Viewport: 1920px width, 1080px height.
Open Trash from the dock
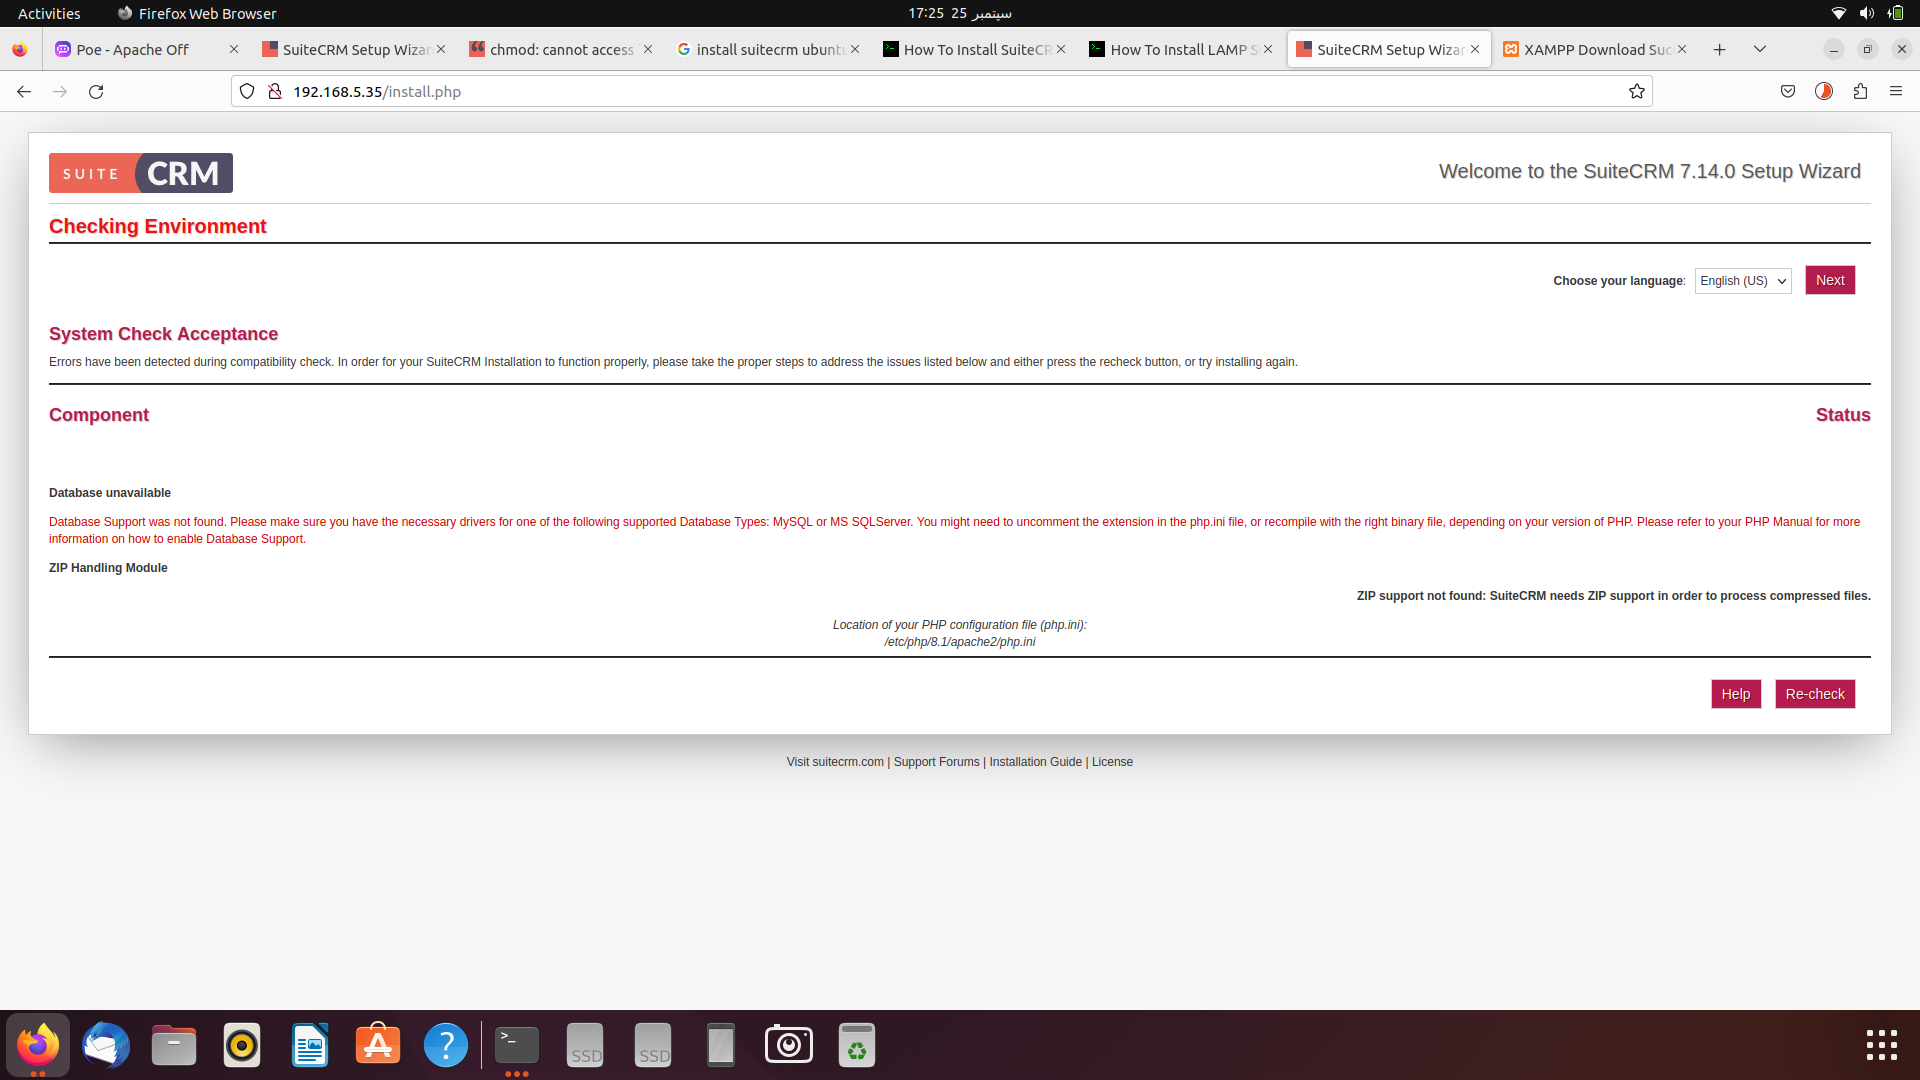coord(857,1045)
